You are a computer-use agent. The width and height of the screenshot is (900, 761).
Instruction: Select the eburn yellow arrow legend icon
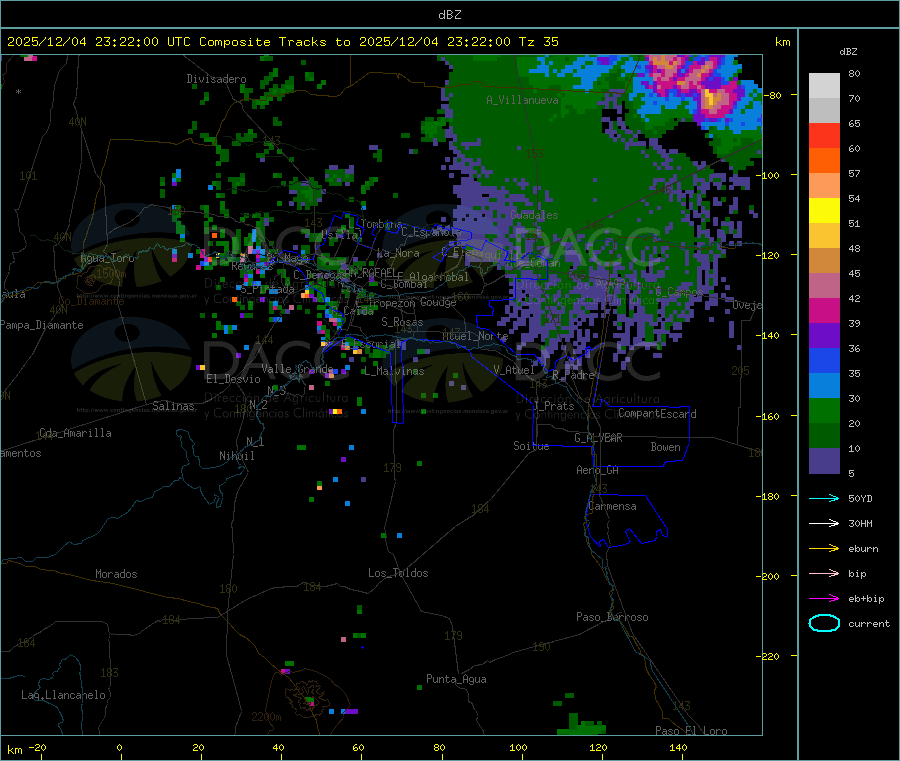[824, 549]
